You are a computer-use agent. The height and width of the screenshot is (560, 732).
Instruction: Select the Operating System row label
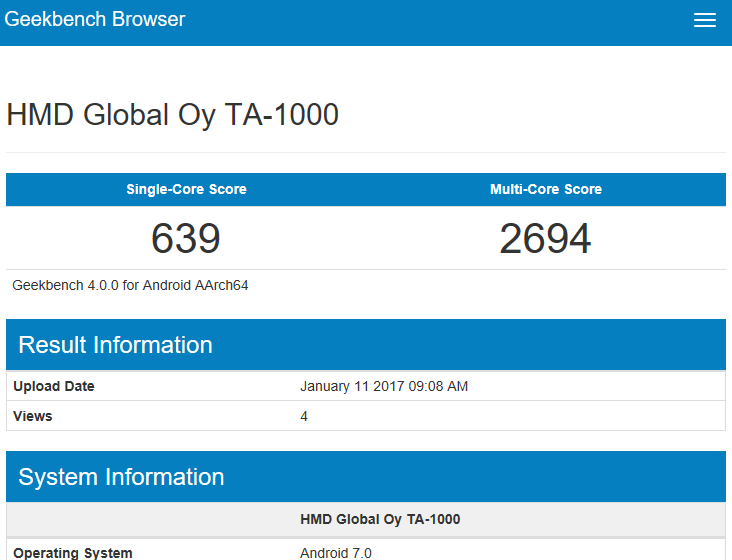pos(72,552)
